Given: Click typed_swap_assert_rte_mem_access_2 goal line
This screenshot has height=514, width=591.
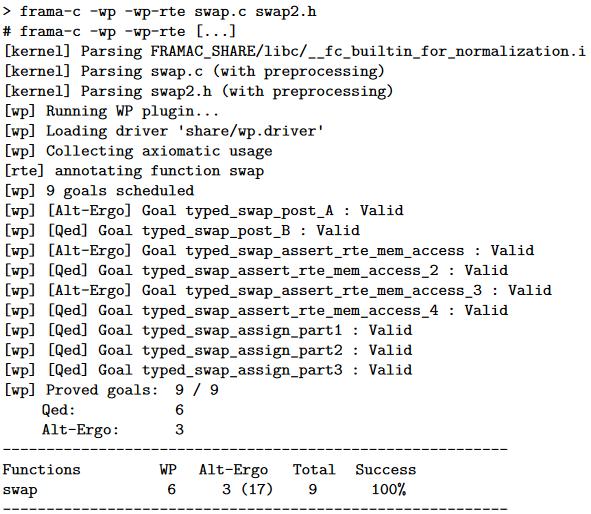Looking at the screenshot, I should (x=256, y=271).
